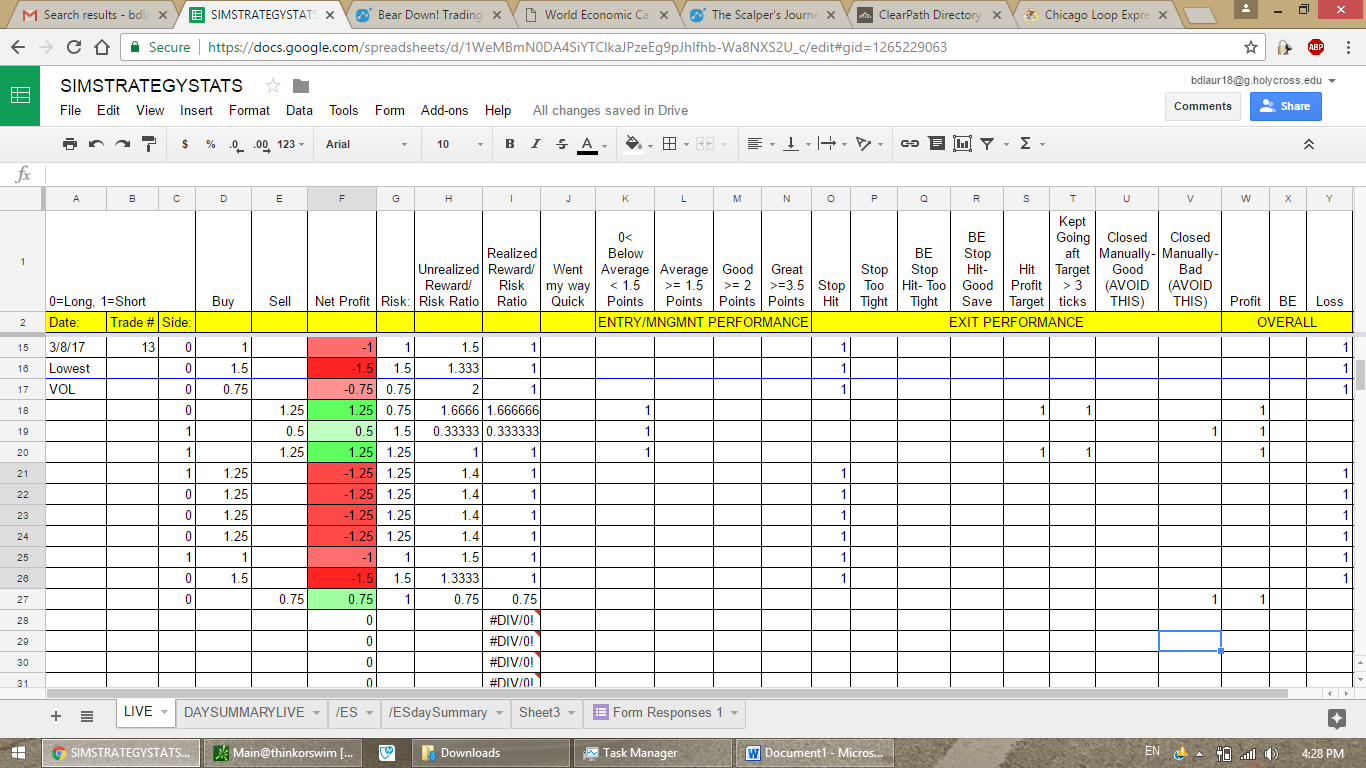Click the blue Share button
Screen dimensions: 1366x768
tap(1285, 106)
